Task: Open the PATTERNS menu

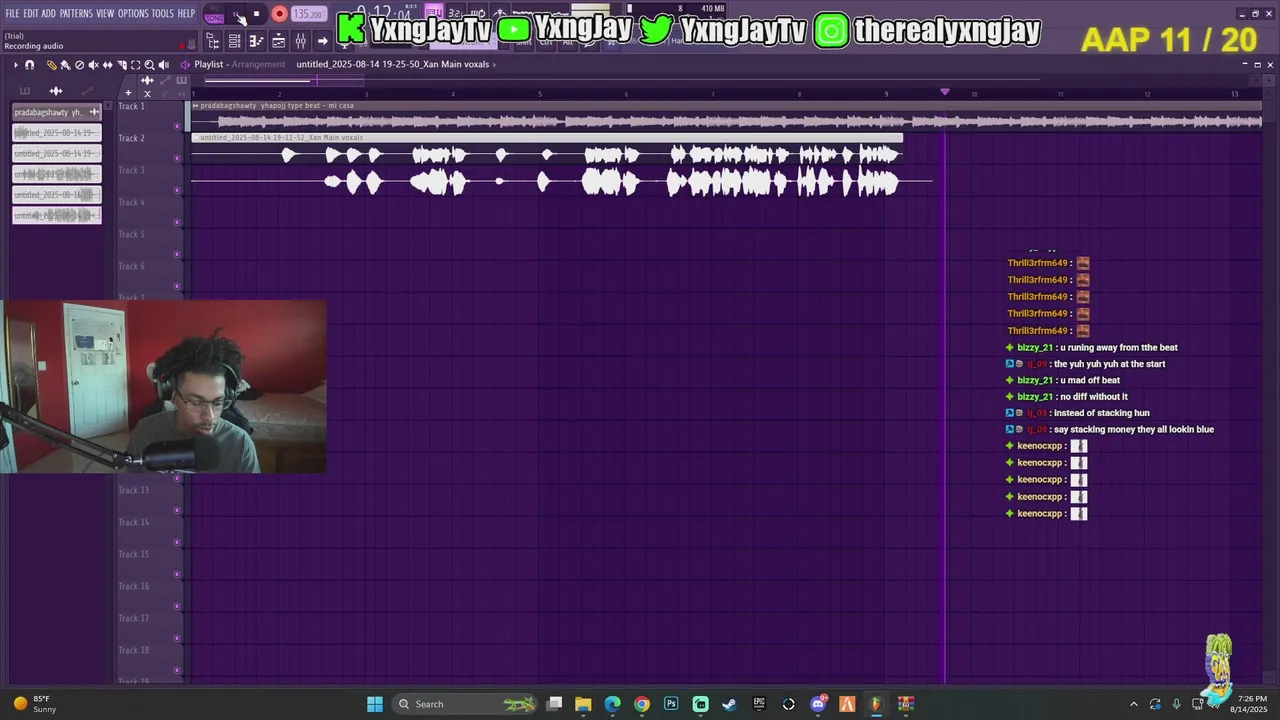Action: pos(76,13)
